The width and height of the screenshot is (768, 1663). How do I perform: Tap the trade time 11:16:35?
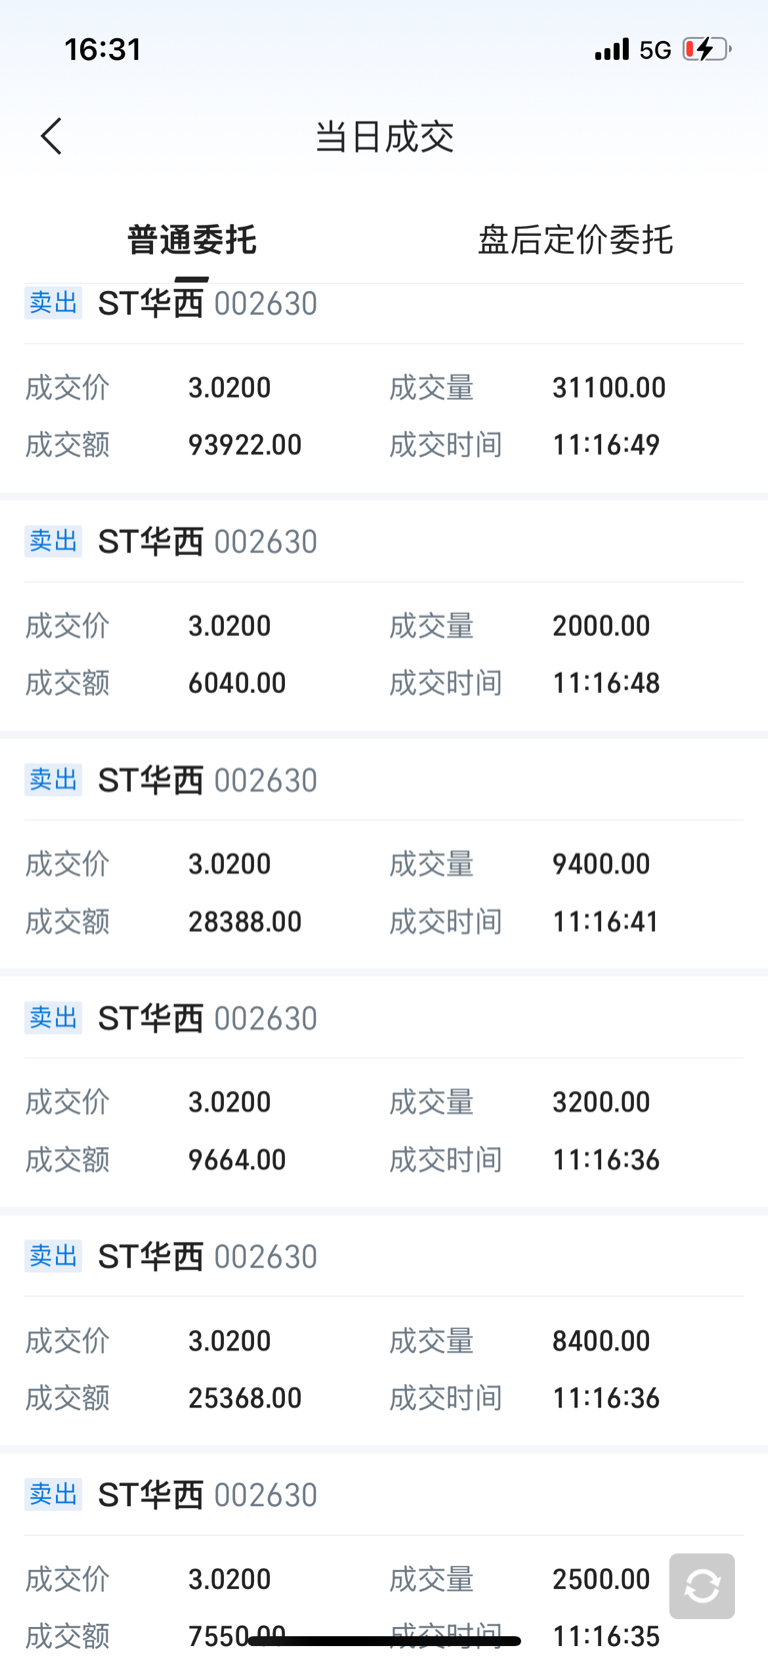(606, 1637)
